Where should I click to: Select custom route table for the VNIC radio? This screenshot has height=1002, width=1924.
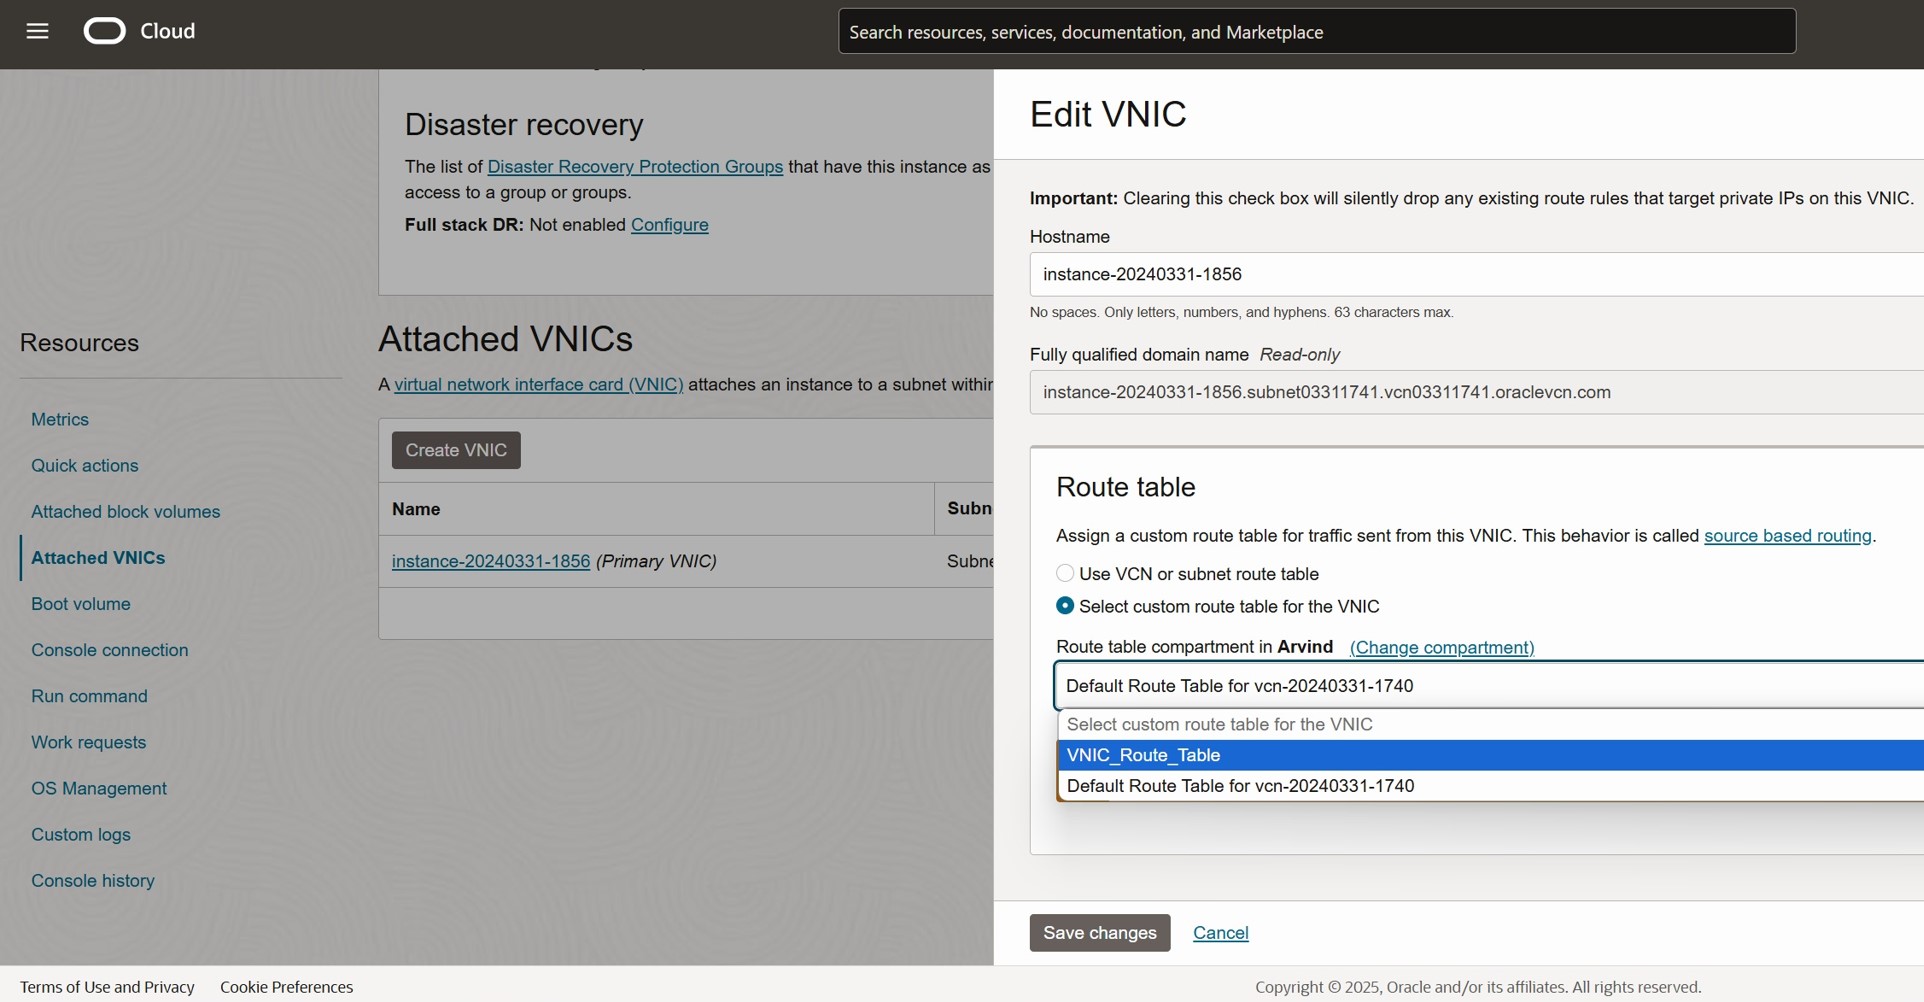pyautogui.click(x=1066, y=606)
